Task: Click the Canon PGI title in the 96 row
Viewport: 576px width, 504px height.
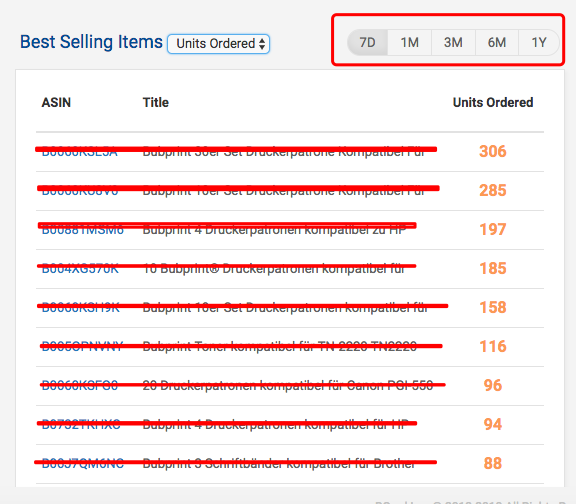Action: point(288,385)
